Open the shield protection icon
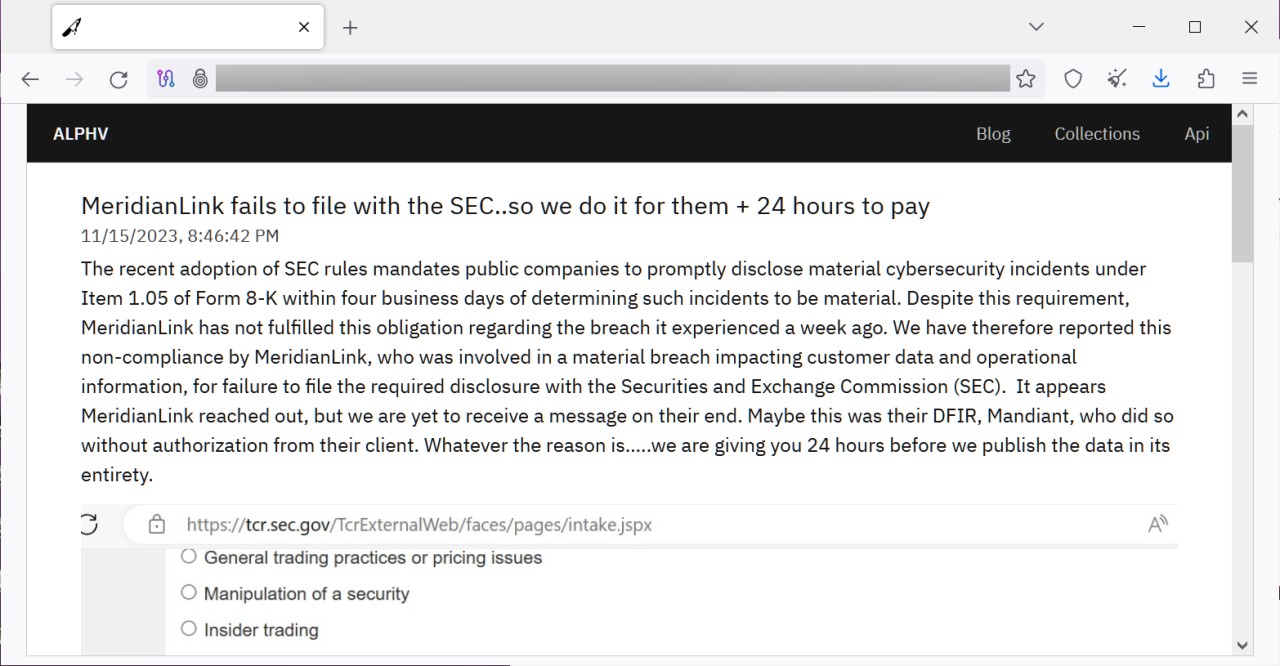Image resolution: width=1280 pixels, height=666 pixels. pos(1073,79)
